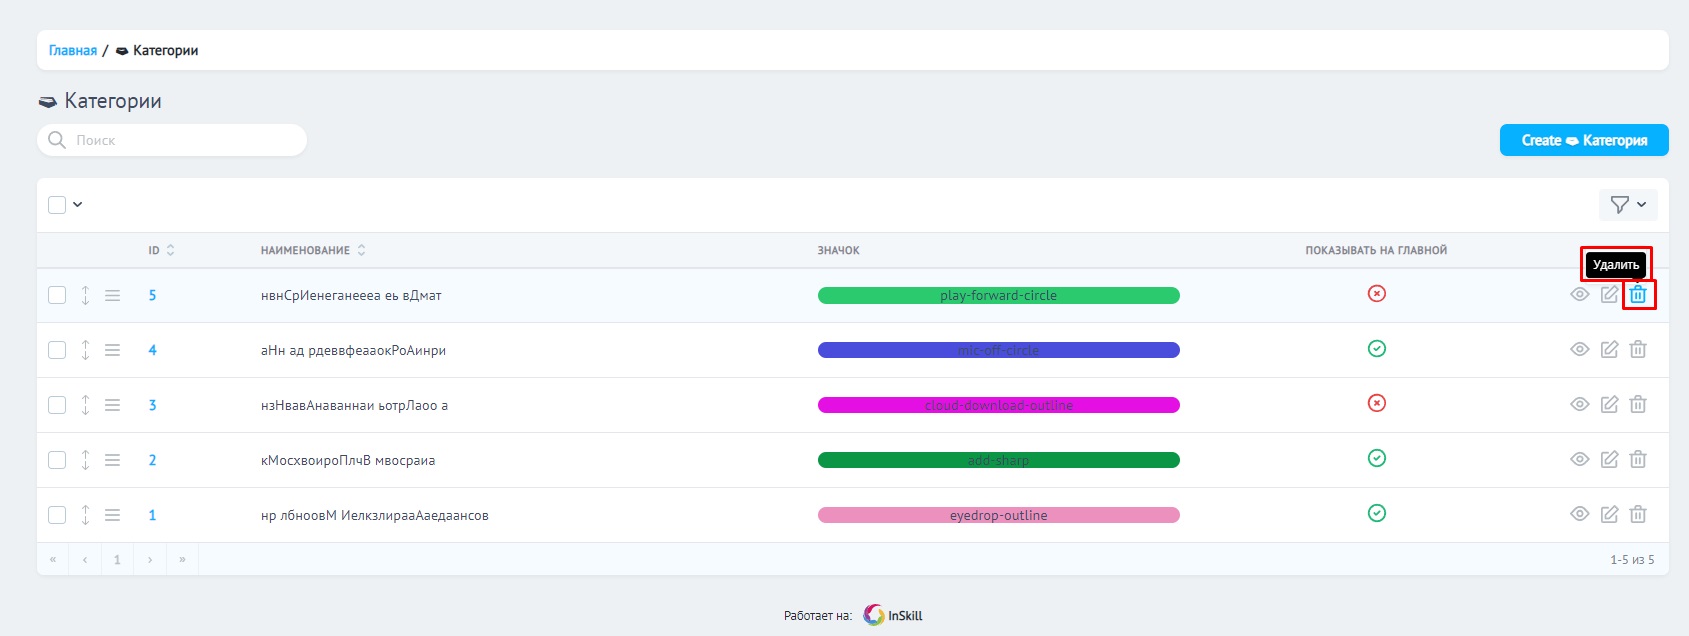The width and height of the screenshot is (1689, 636).
Task: Click the edit icon for row 1
Action: tap(1609, 515)
